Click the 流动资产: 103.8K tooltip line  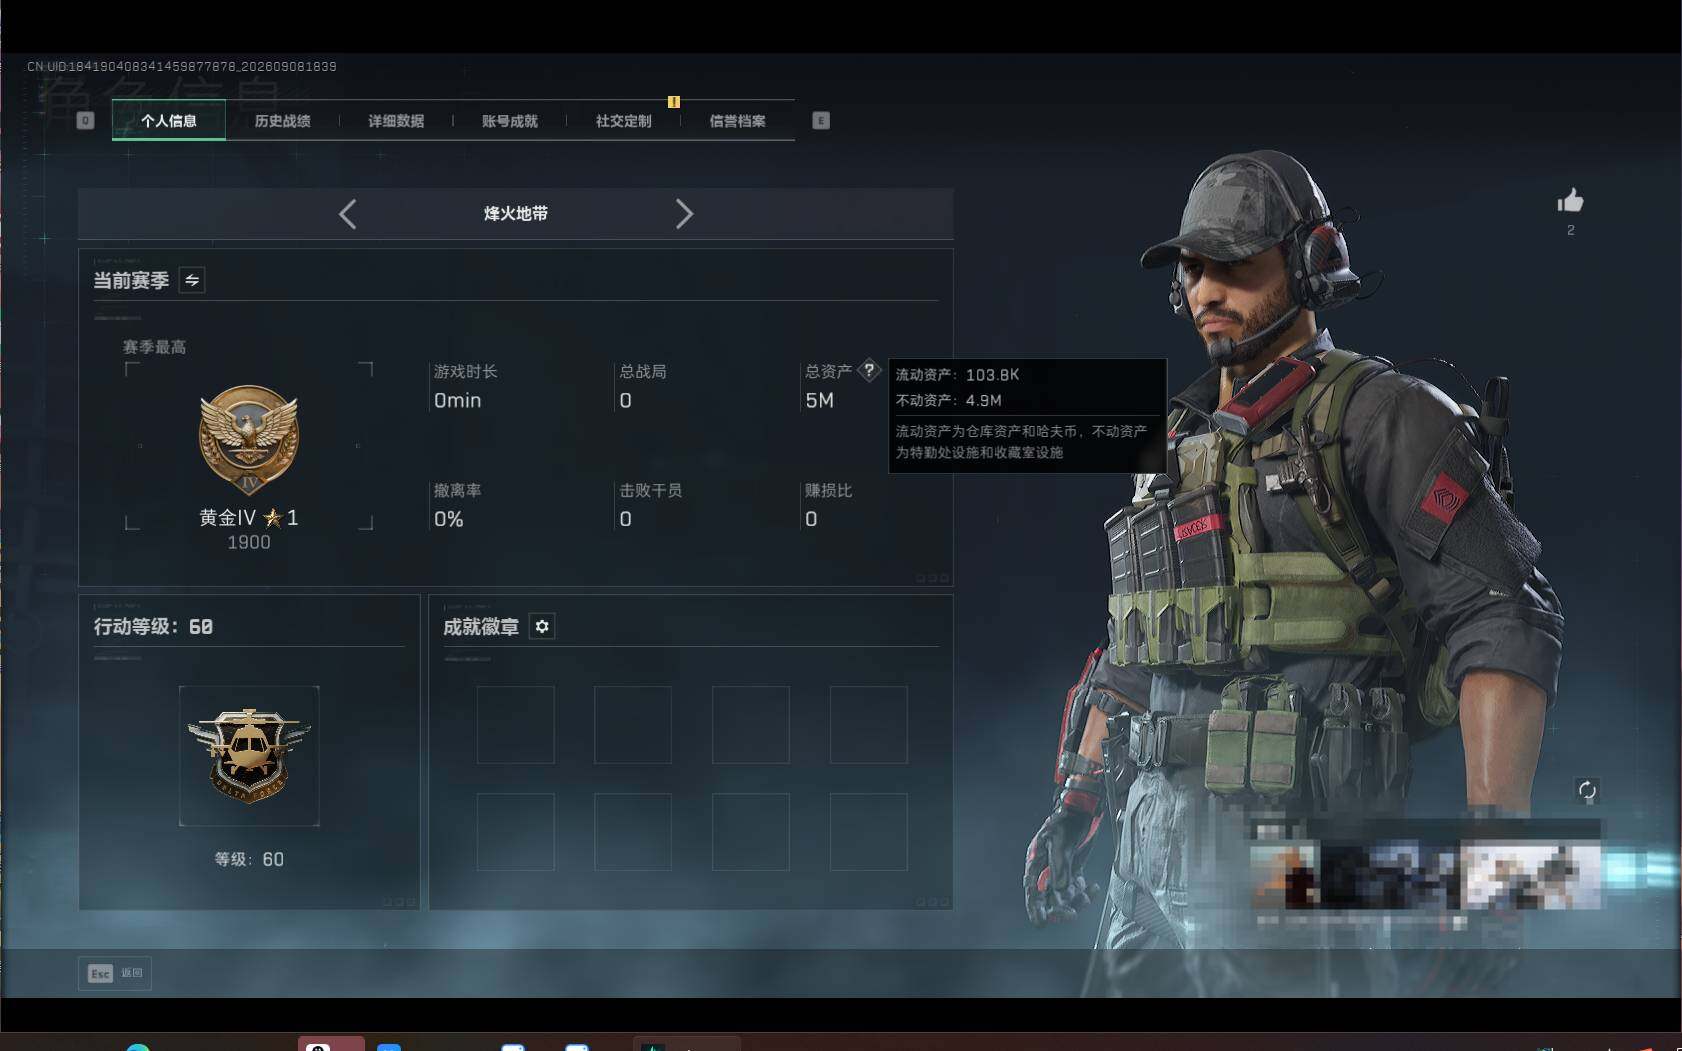pyautogui.click(x=958, y=375)
